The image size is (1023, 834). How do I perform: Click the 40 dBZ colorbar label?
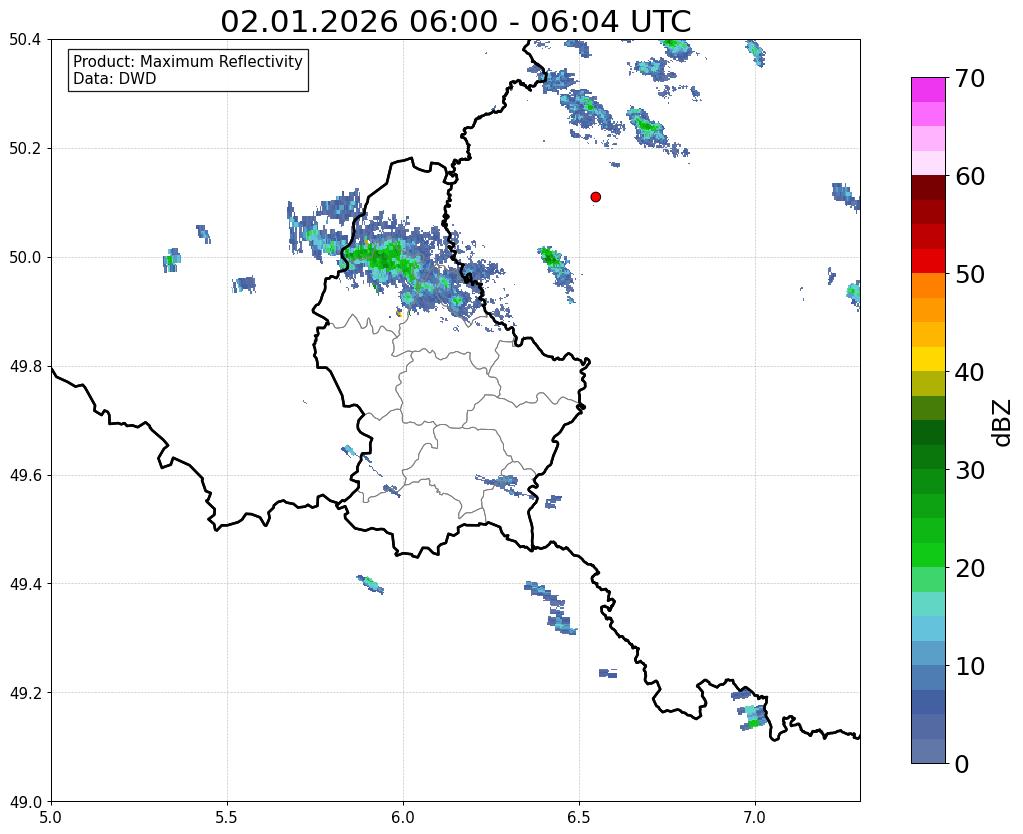point(970,372)
